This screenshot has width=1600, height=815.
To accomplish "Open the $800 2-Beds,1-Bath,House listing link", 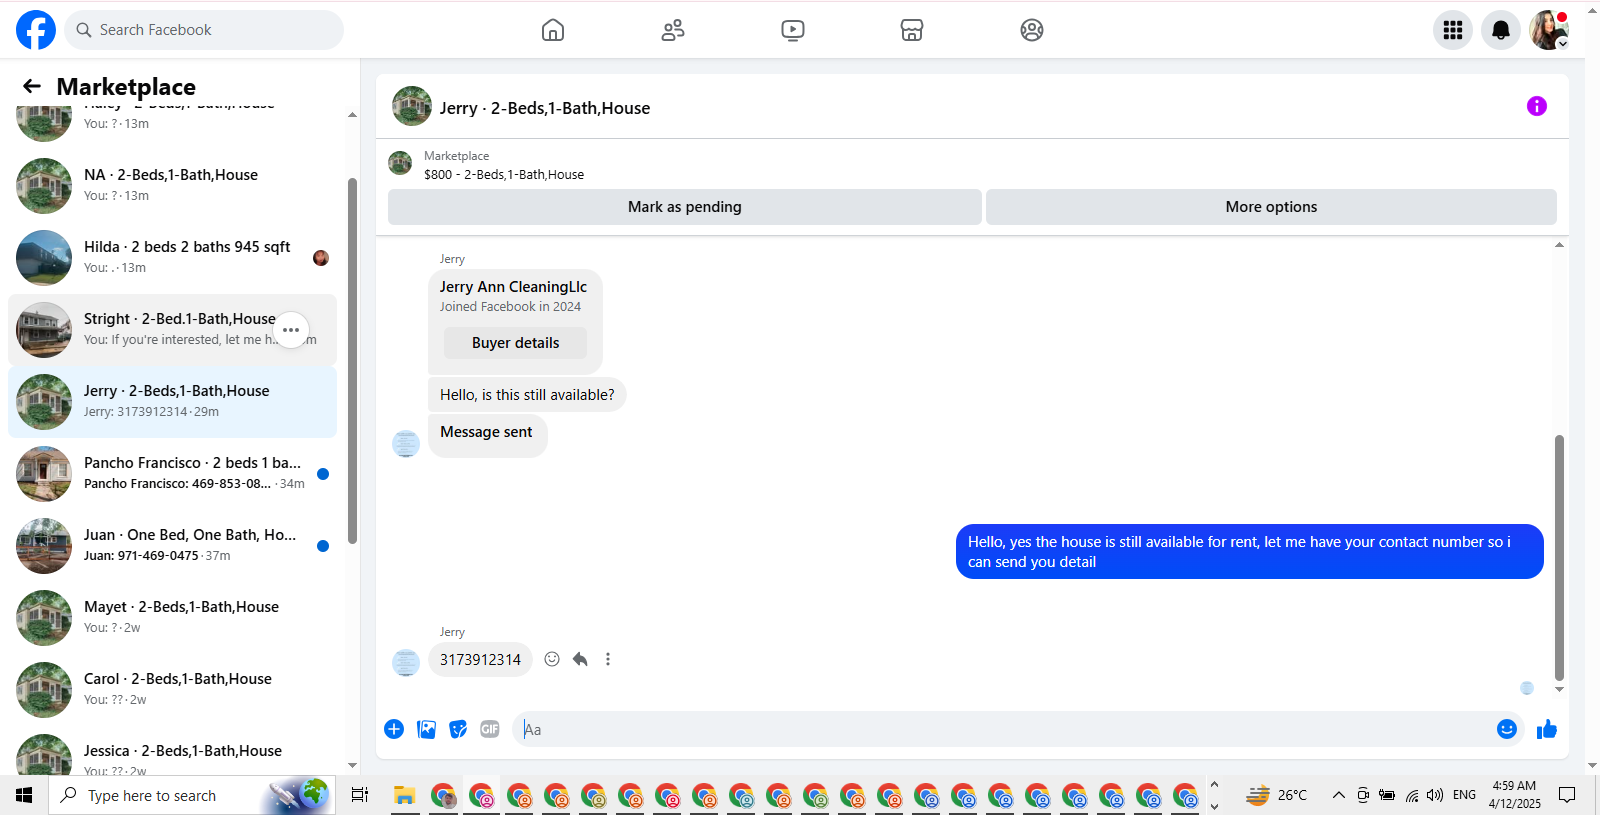I will click(504, 174).
